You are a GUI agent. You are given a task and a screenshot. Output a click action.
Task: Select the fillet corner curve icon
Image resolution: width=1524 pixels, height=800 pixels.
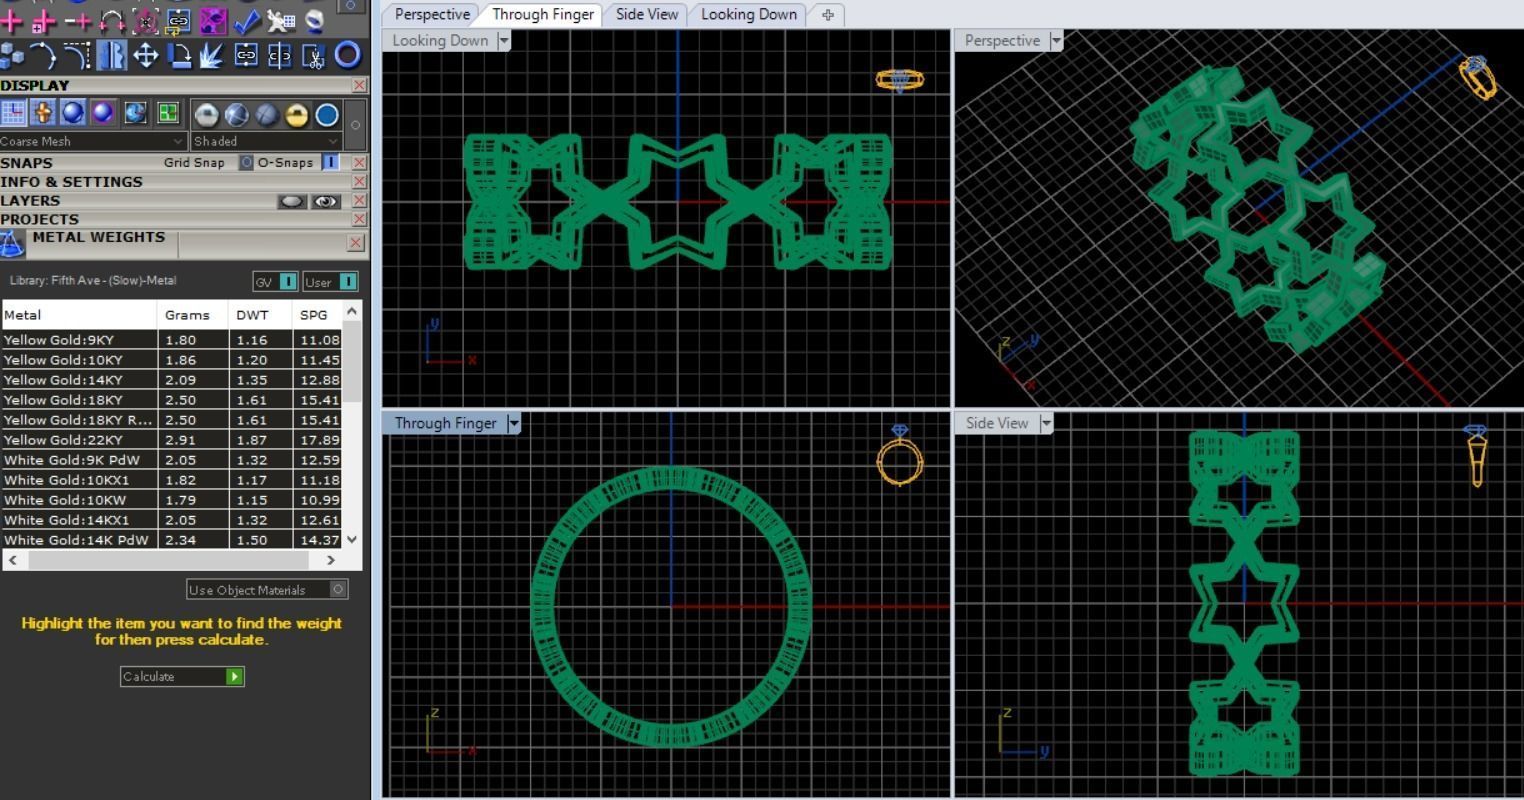coord(78,55)
